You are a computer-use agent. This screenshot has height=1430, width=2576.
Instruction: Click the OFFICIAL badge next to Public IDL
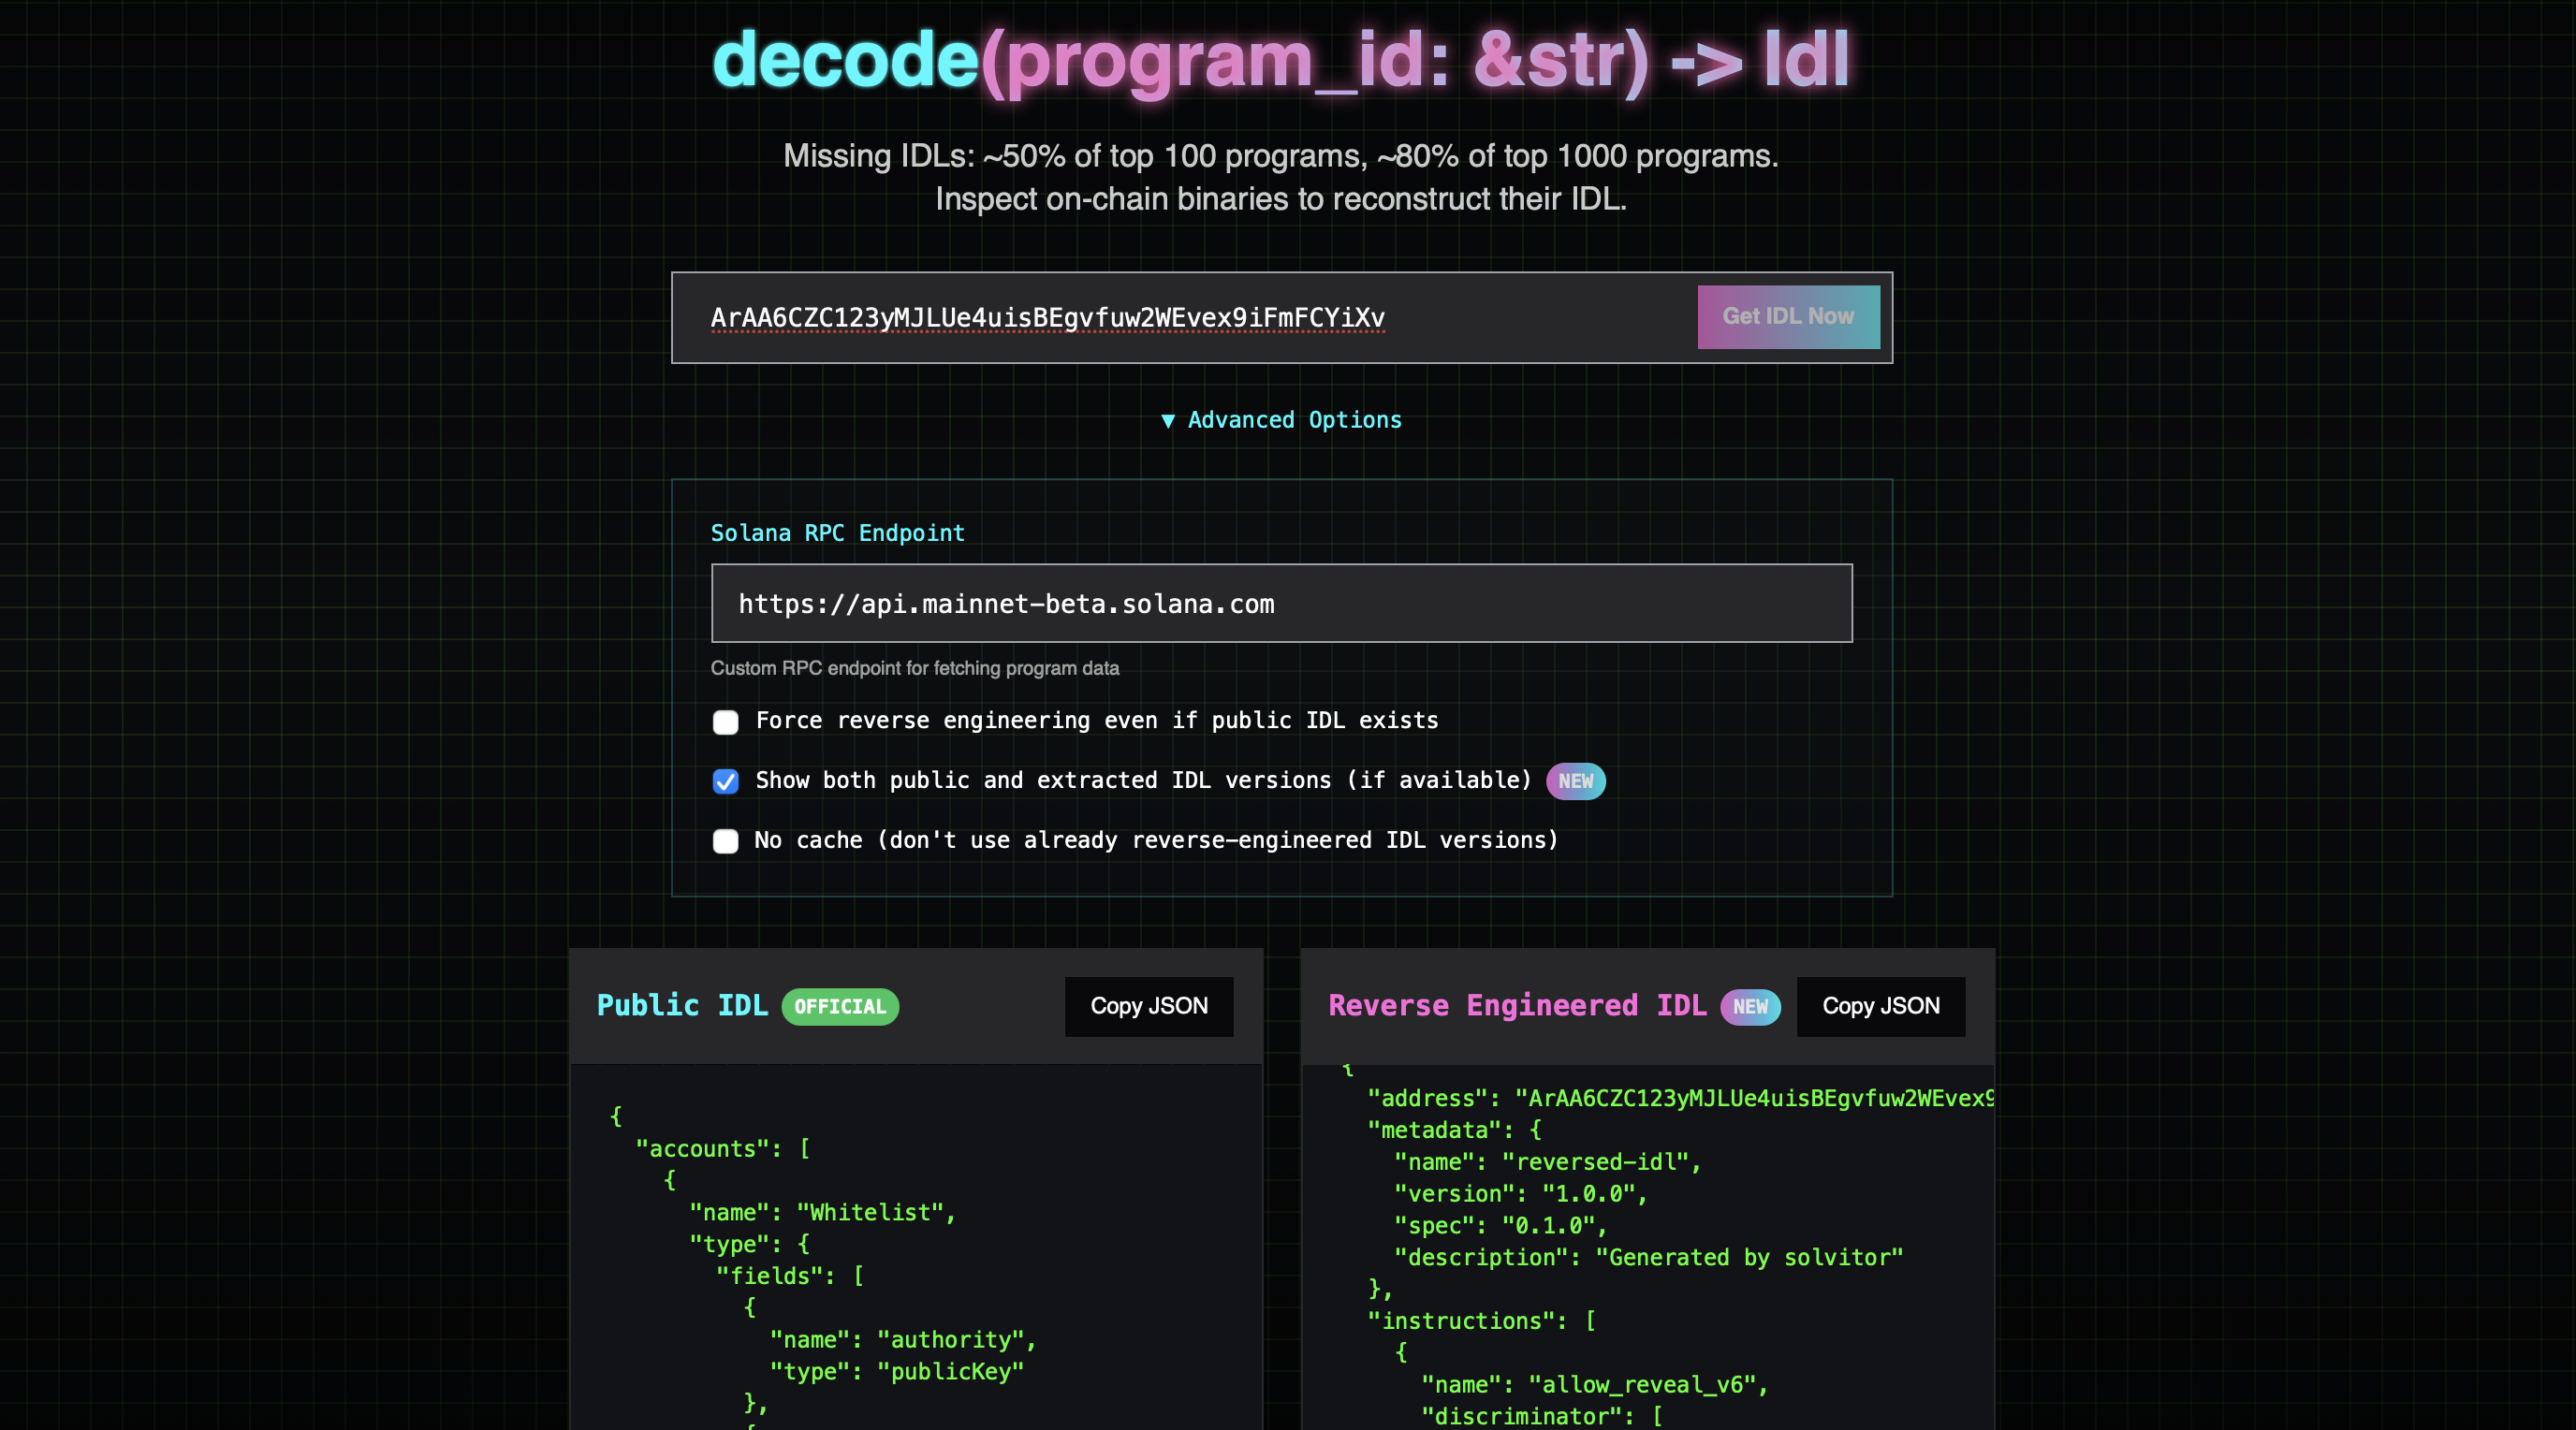[x=840, y=1007]
